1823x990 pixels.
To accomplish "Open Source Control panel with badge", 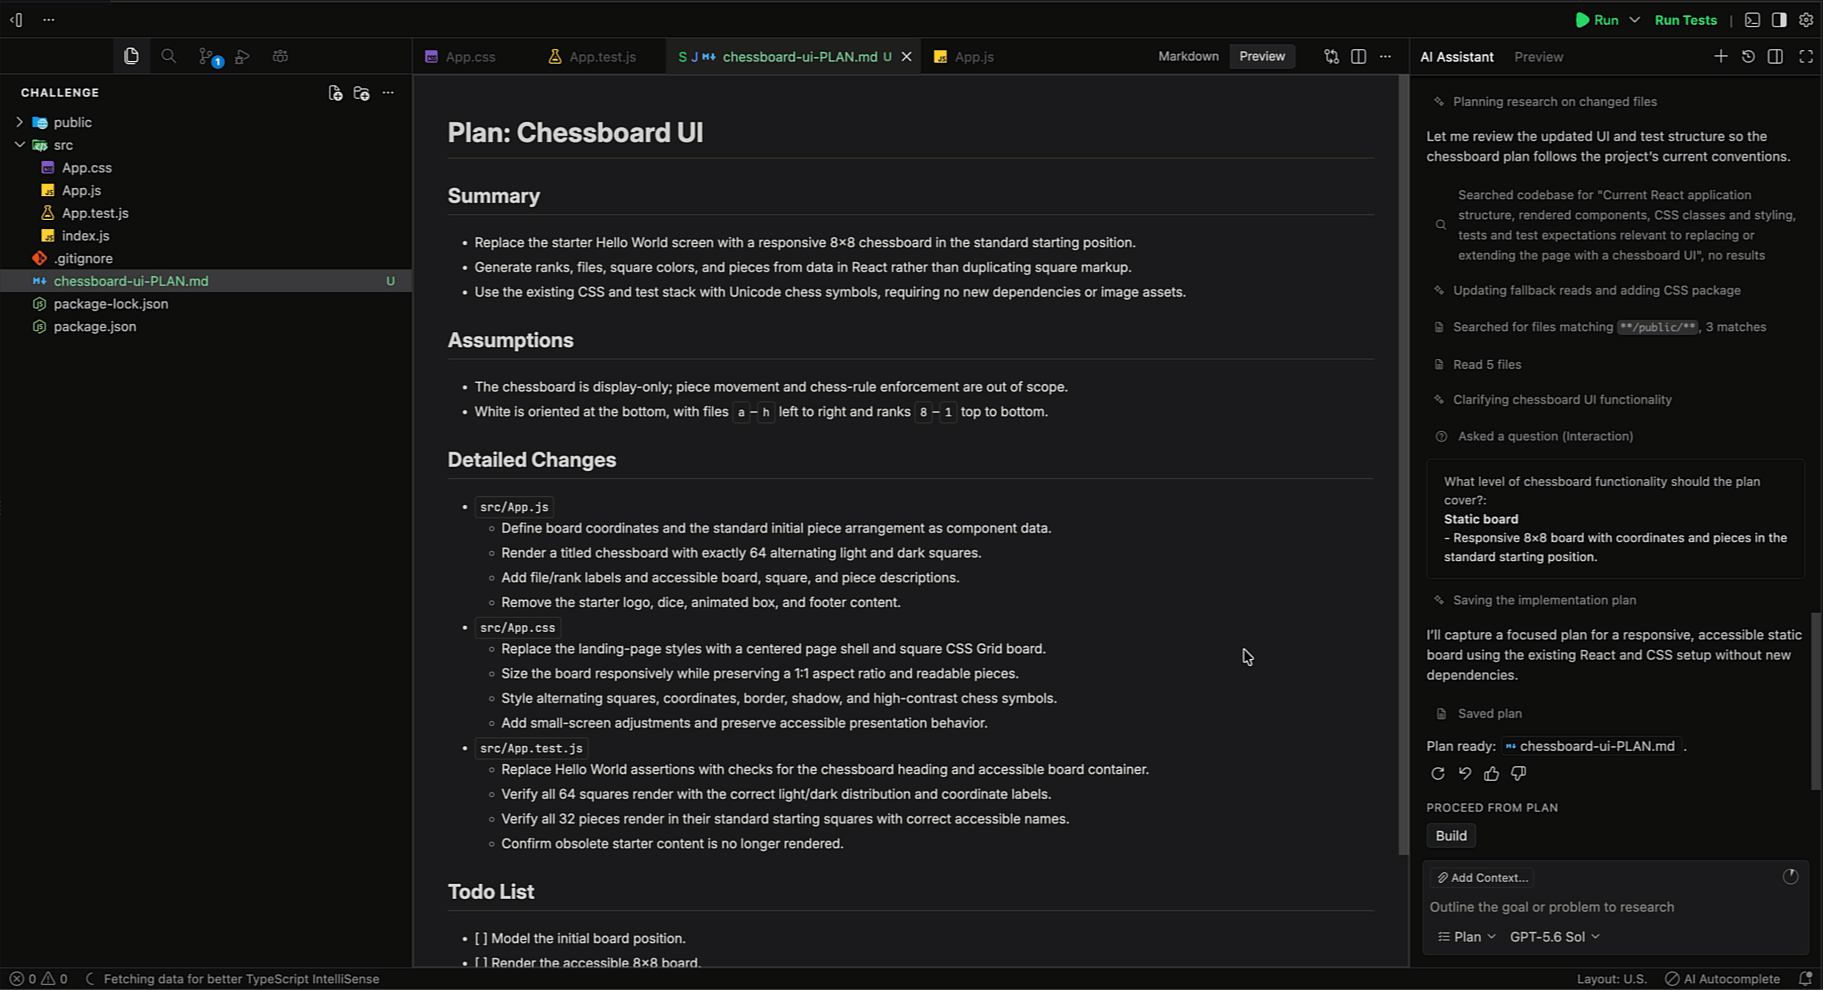I will coord(208,57).
